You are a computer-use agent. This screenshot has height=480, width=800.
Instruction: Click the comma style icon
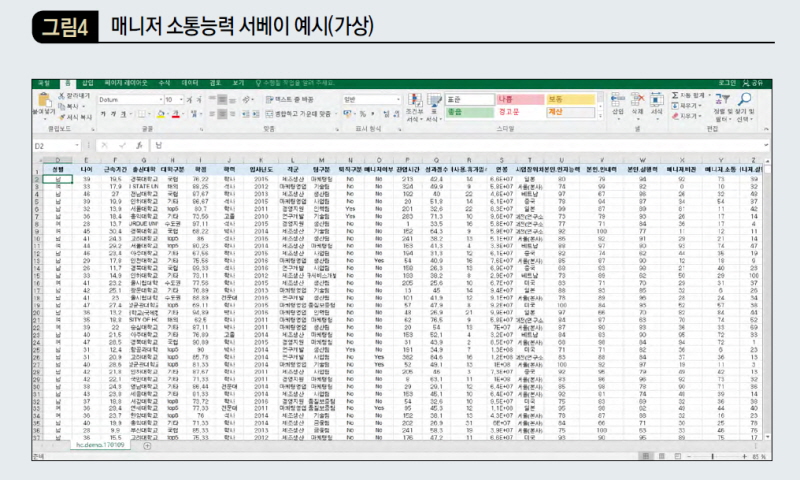(373, 114)
